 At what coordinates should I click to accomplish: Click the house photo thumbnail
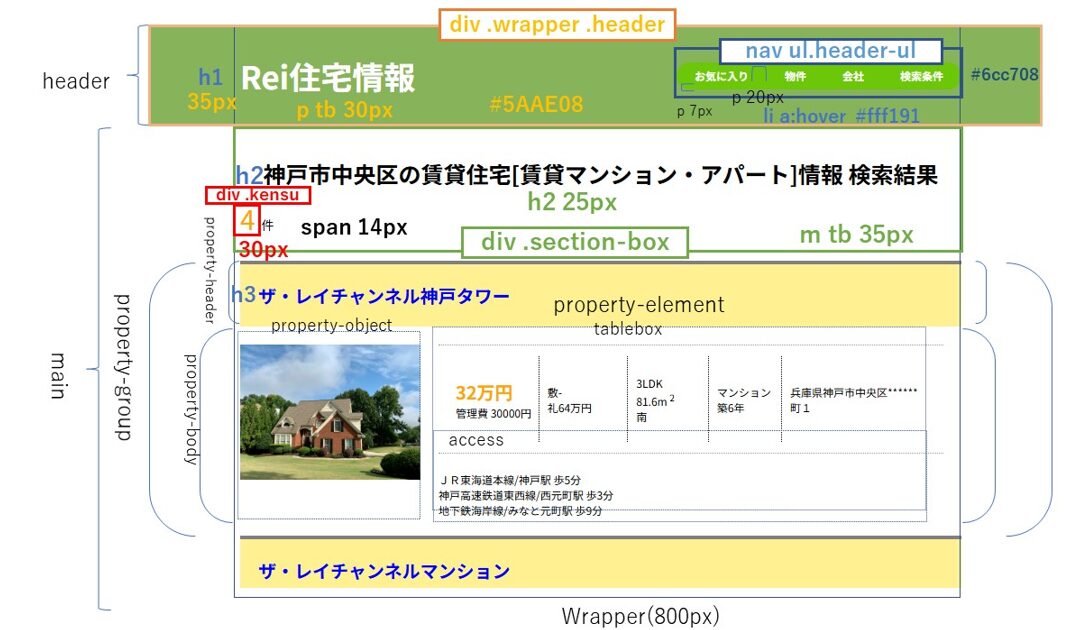330,412
